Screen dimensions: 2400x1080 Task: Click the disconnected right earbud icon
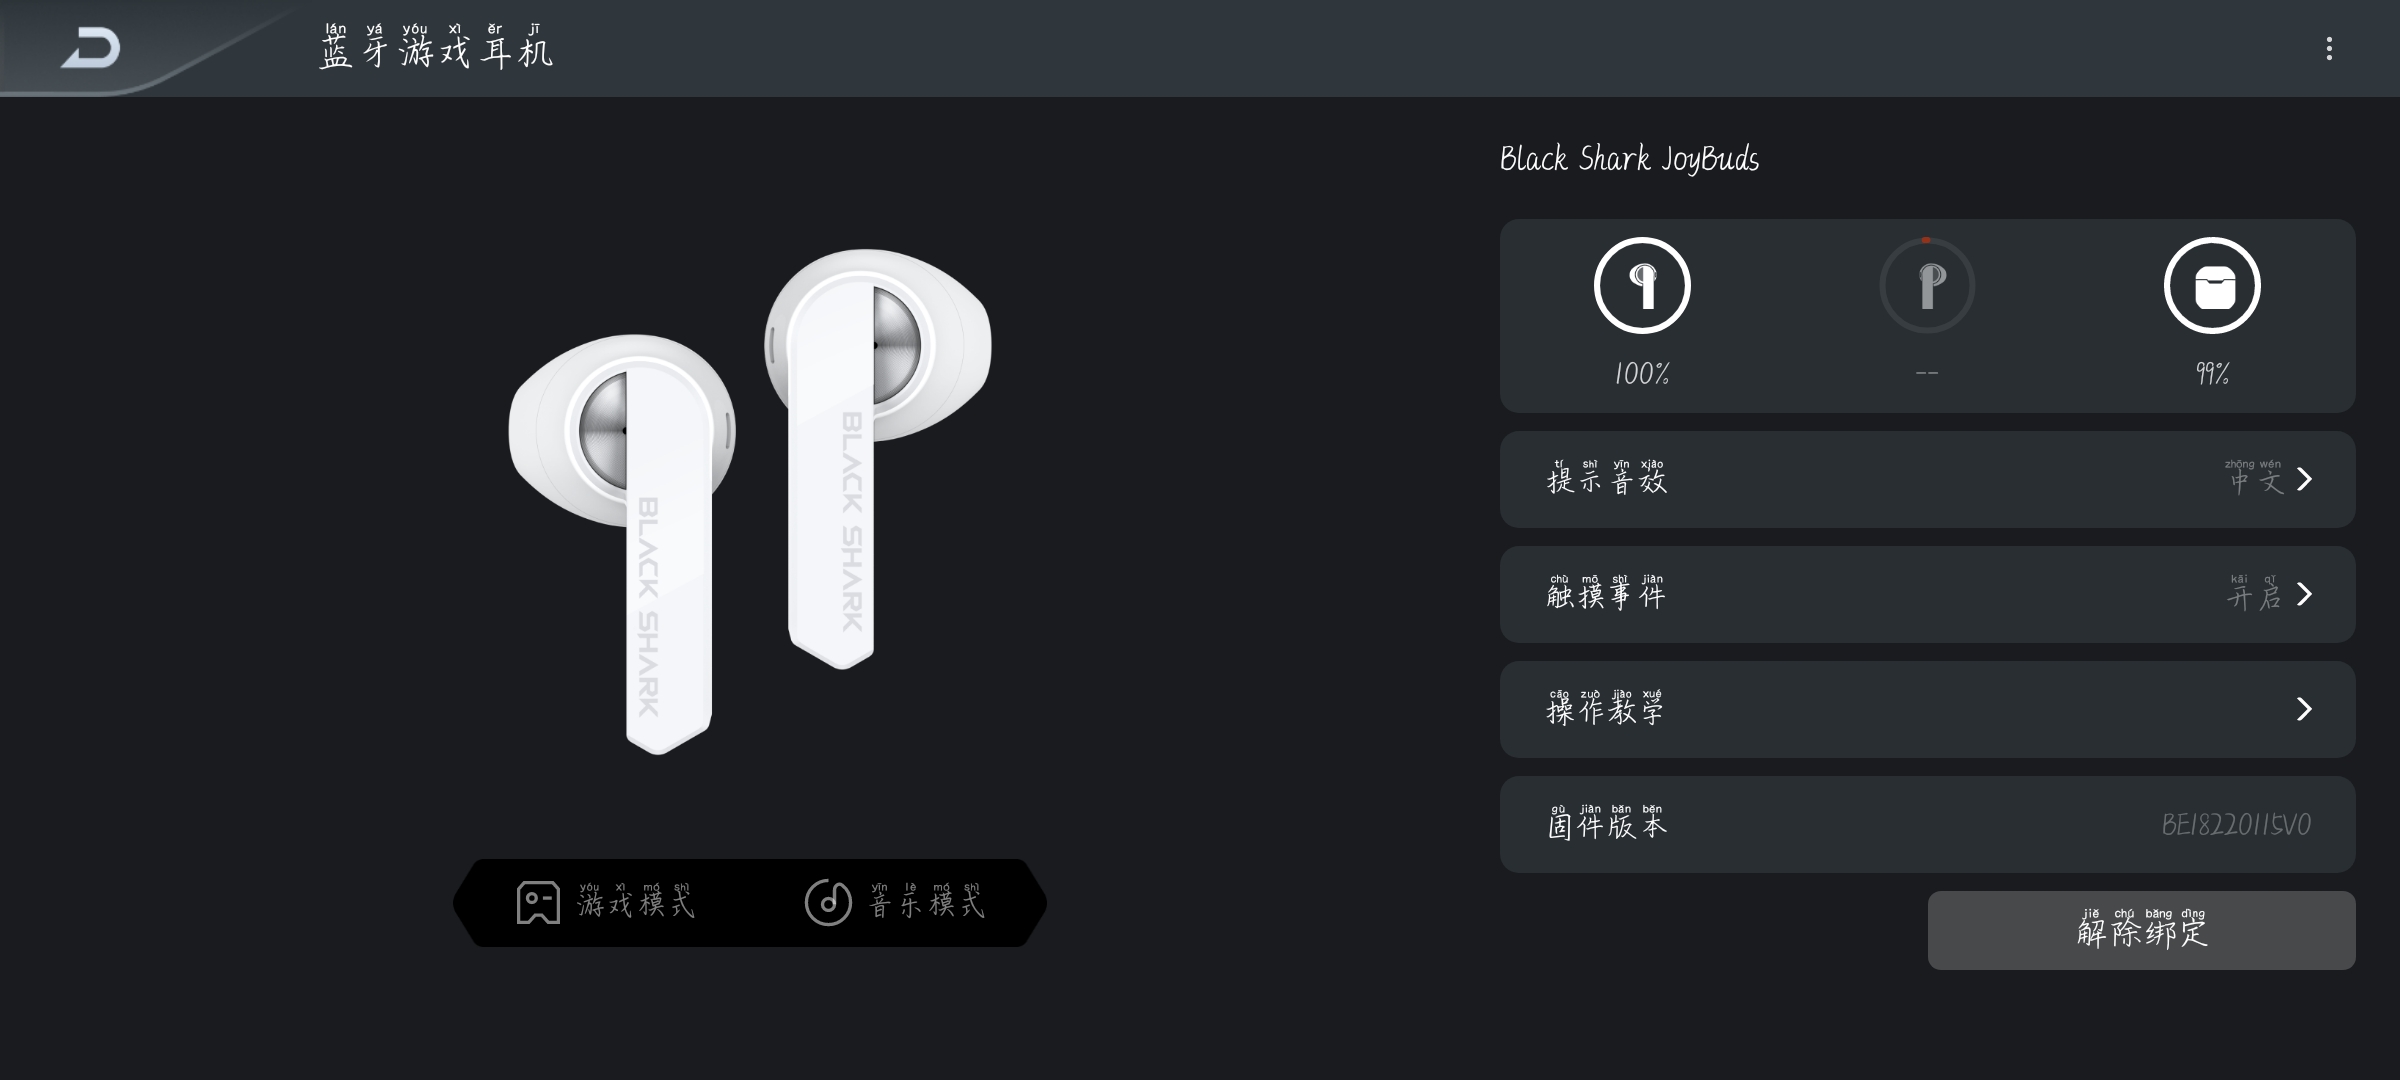pyautogui.click(x=1927, y=286)
